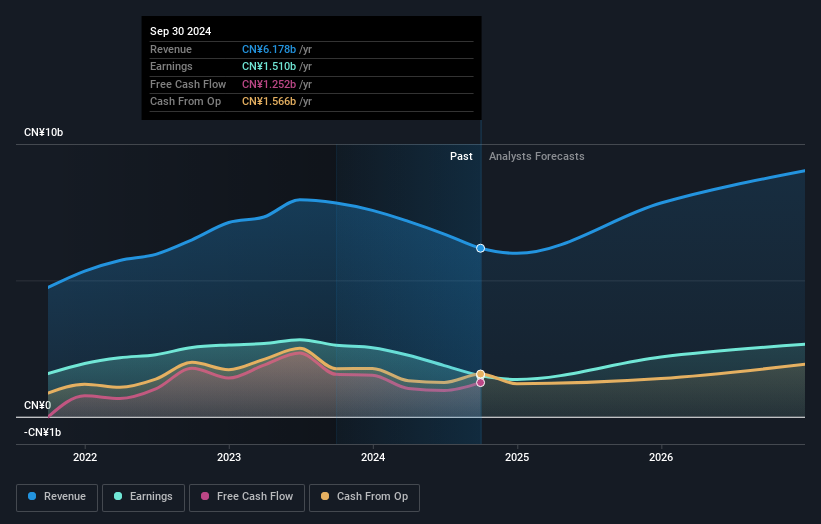
Task: Click the Free Cash Flow label in tooltip
Action: tap(188, 84)
